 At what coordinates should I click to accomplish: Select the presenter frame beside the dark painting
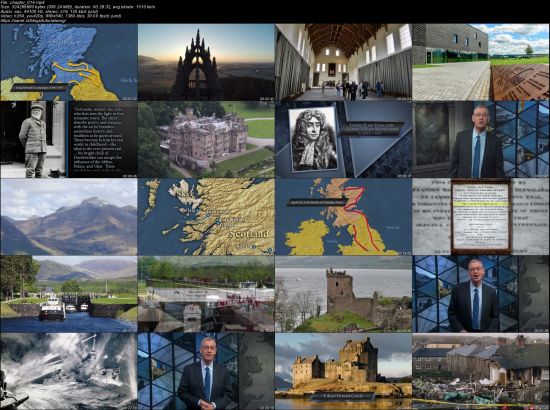pyautogui.click(x=481, y=140)
